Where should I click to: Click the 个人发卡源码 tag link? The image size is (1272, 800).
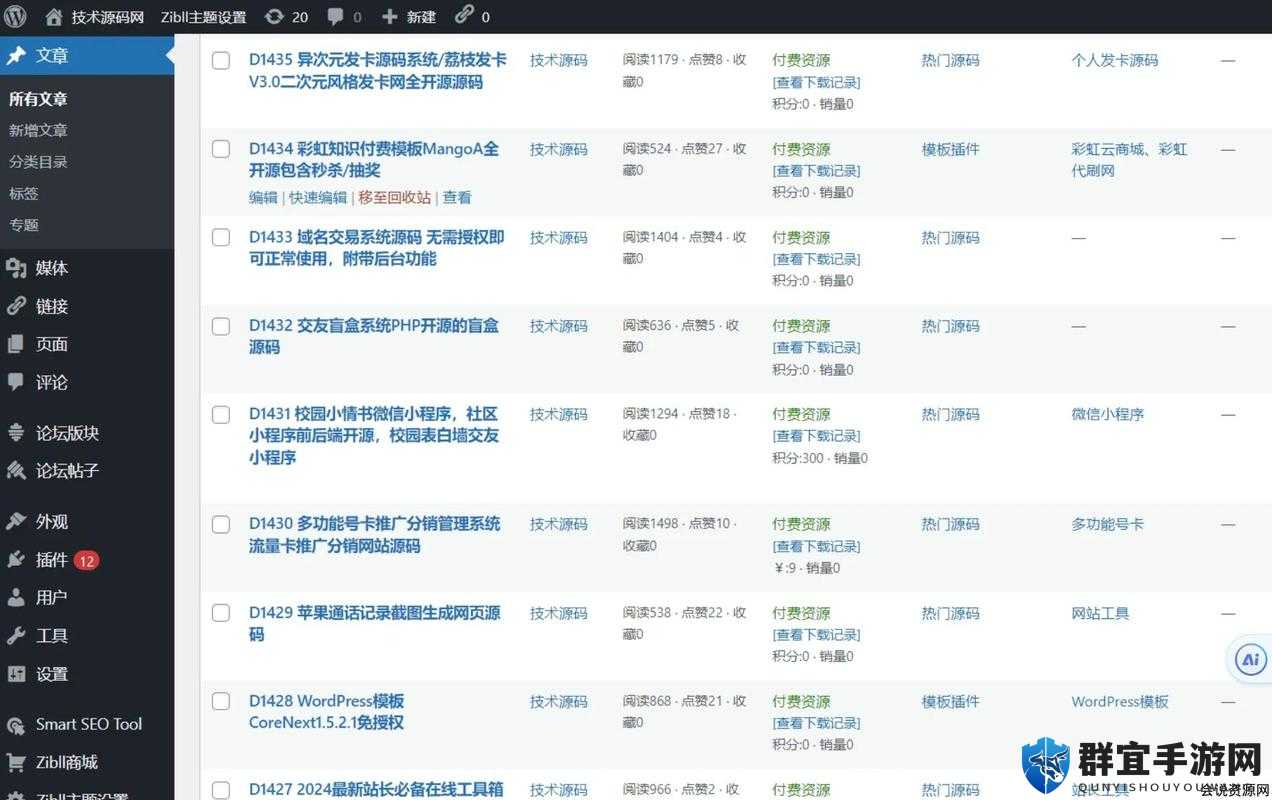[1115, 60]
